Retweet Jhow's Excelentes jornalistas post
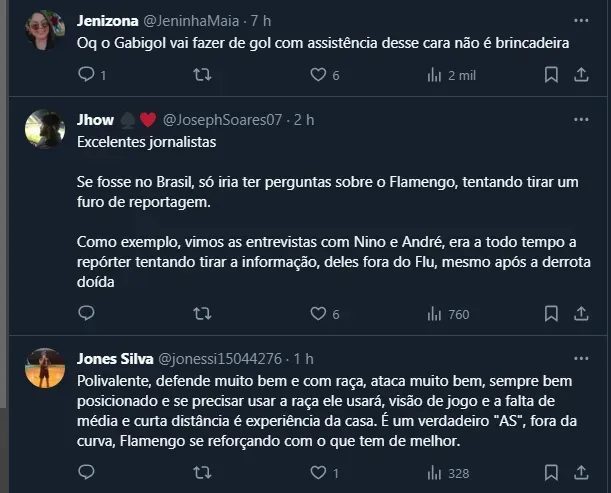611x493 pixels. (x=201, y=314)
